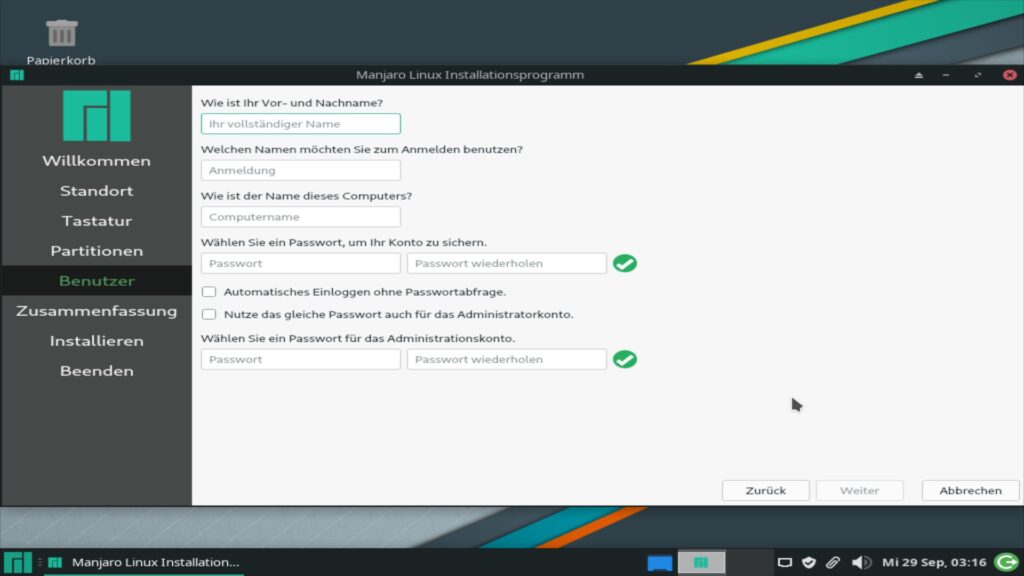The image size is (1024, 576).
Task: Click the Manjaro logo in installer sidebar
Action: pos(97,116)
